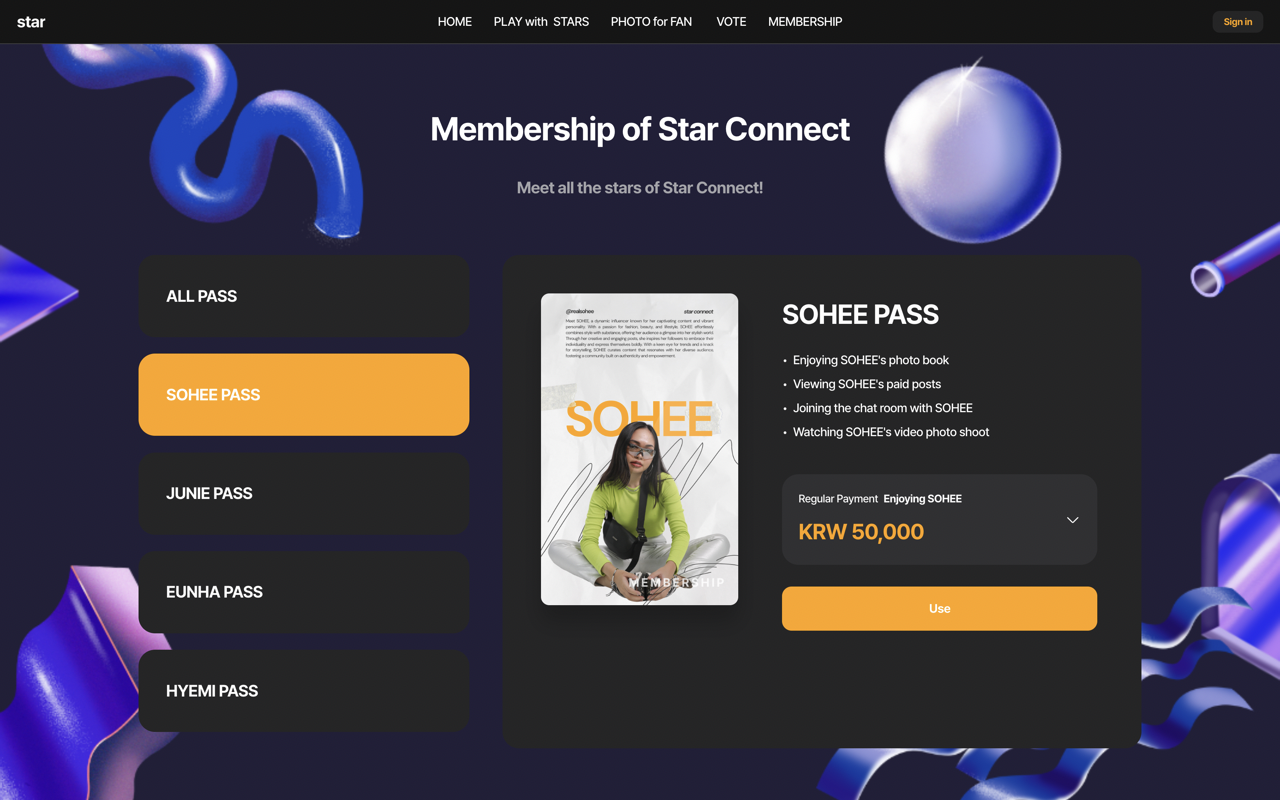The image size is (1280, 800).
Task: Pick the HYEMI PASS tab
Action: click(x=304, y=691)
